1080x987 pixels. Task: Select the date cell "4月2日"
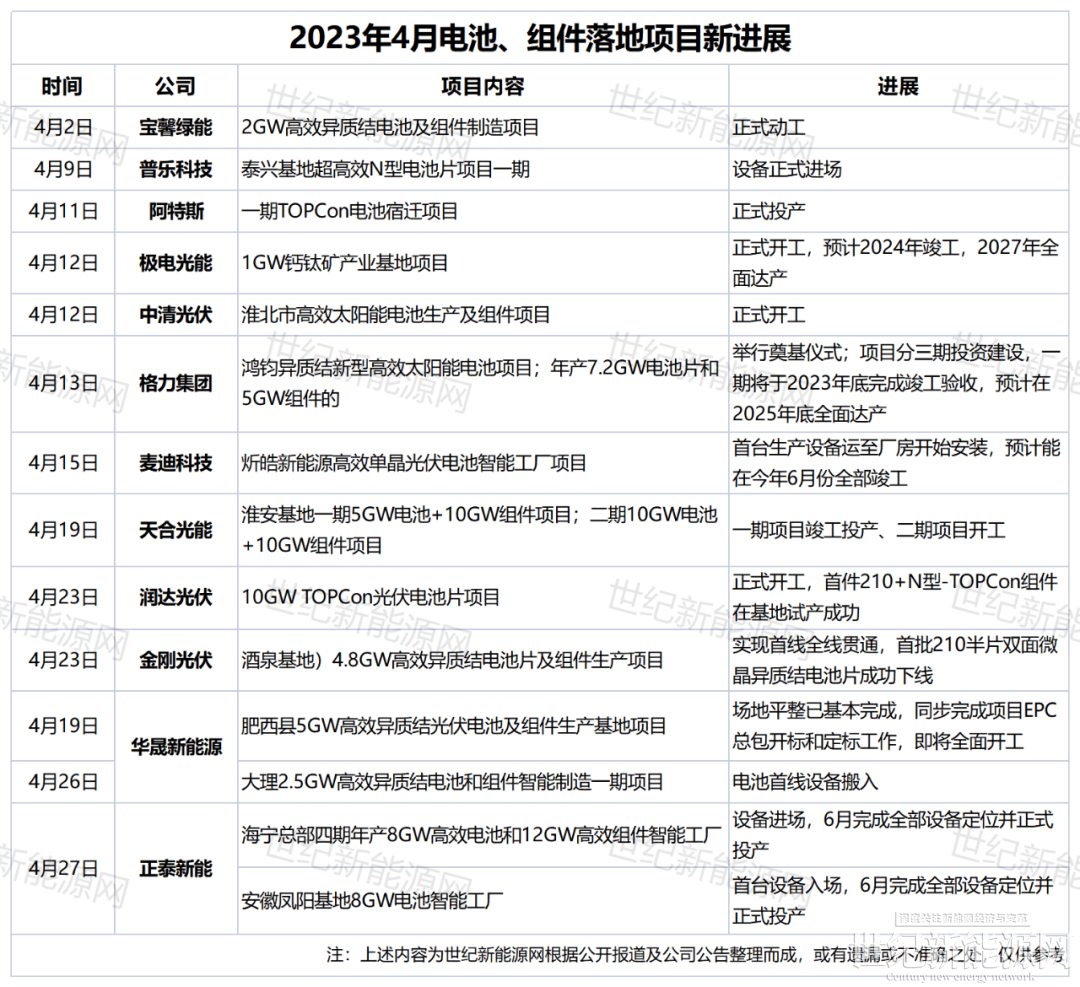63,127
